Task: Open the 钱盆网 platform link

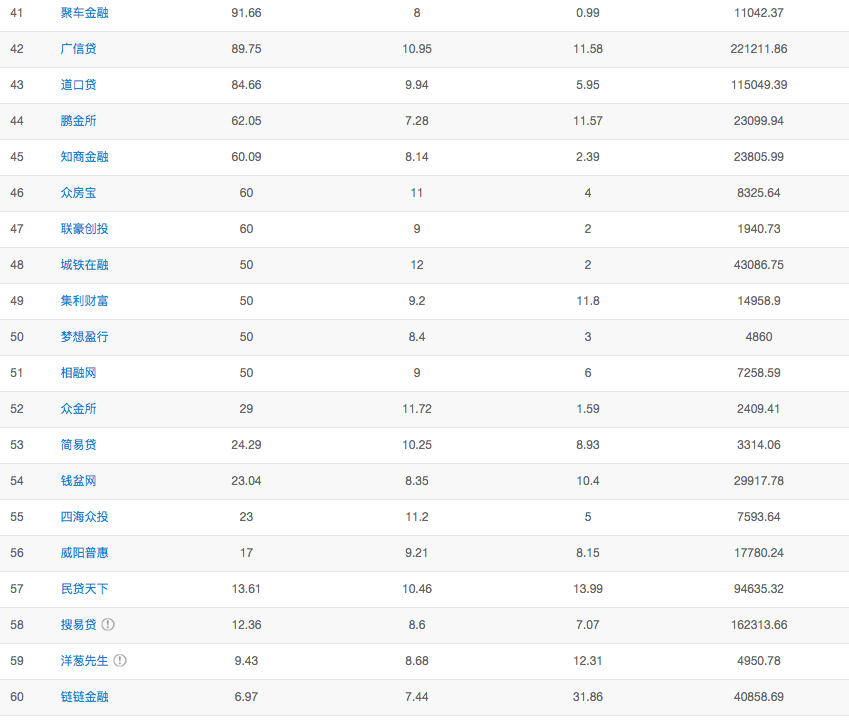Action: pos(79,481)
